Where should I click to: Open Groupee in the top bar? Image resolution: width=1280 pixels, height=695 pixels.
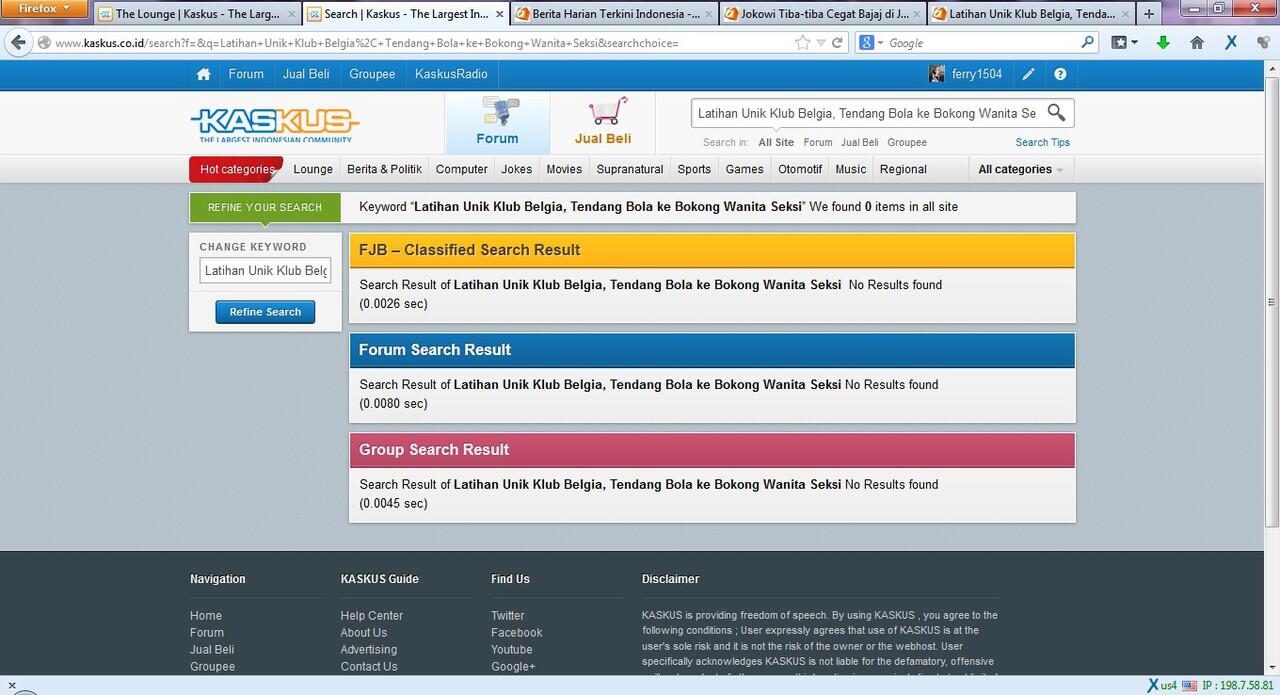pos(372,74)
